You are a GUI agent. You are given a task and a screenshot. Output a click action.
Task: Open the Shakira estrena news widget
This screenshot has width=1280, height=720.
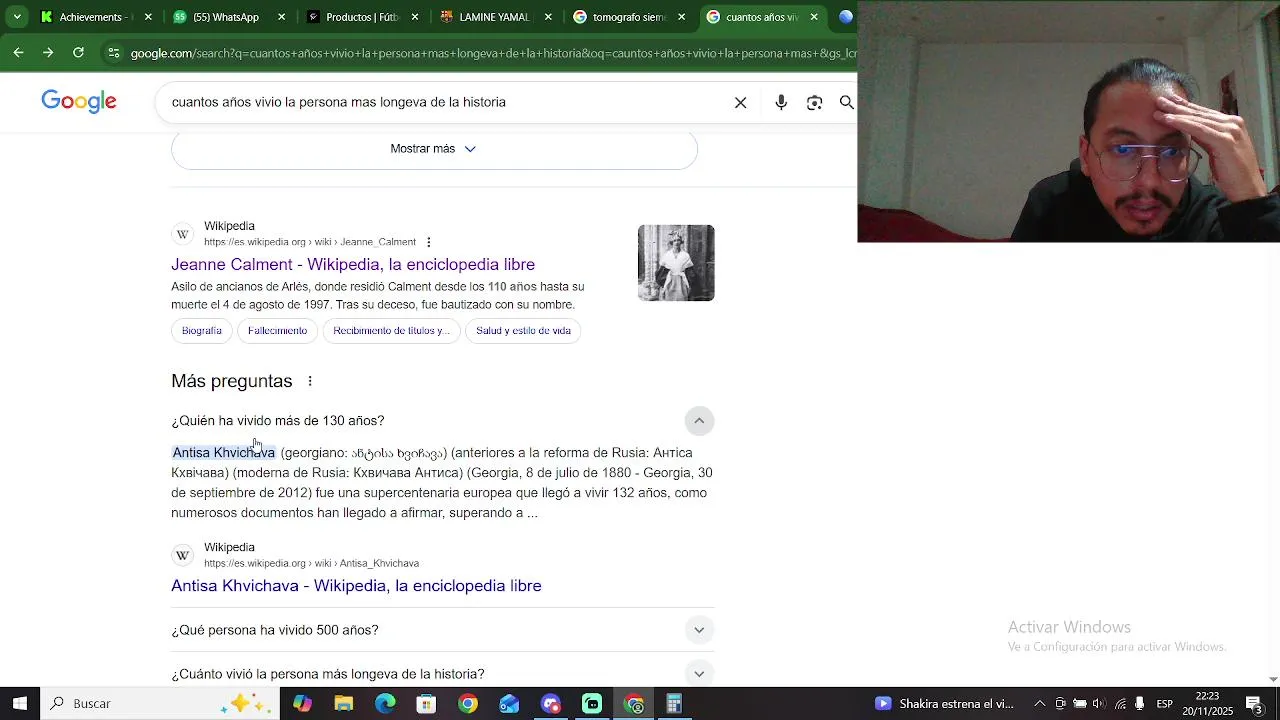pos(945,704)
